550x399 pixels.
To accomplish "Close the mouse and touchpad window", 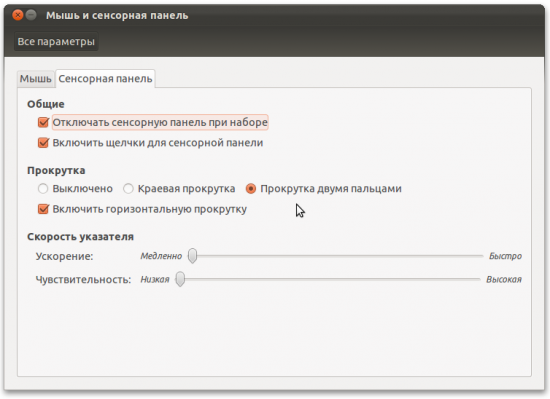I will point(18,15).
